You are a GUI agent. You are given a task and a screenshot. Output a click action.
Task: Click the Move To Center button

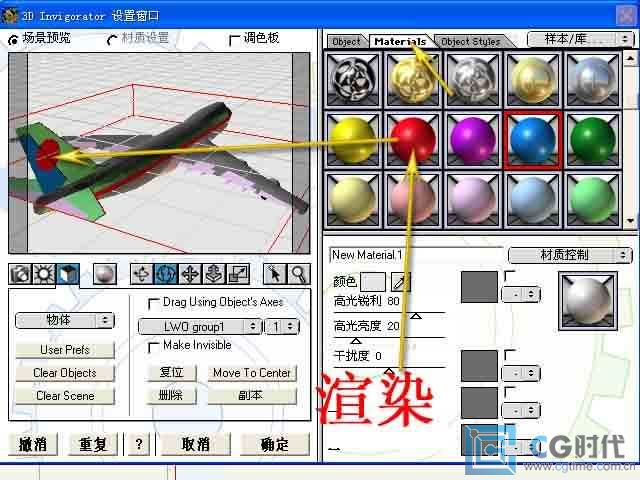tap(252, 373)
